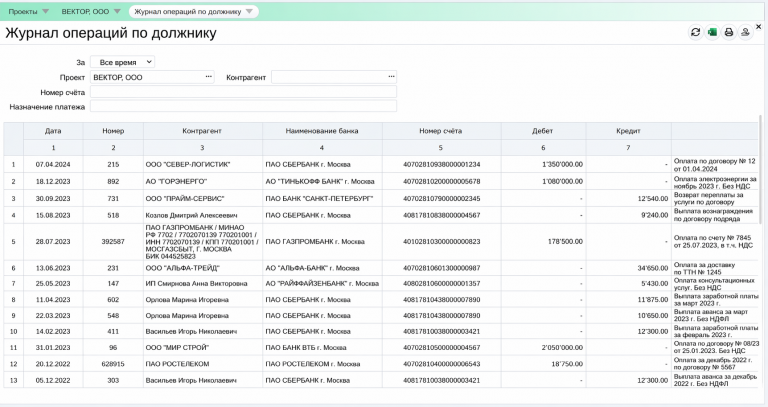Screen dimensions: 768x407
Task: Open the Проекты breadcrumb tab
Action: click(23, 11)
